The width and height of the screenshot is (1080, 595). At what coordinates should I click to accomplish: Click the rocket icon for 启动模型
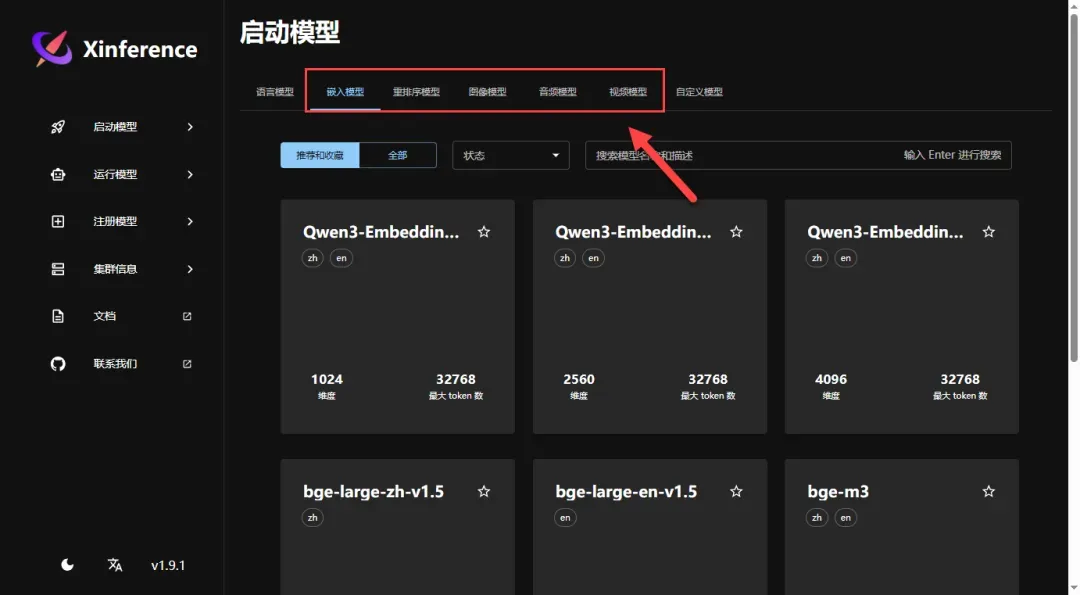point(58,127)
